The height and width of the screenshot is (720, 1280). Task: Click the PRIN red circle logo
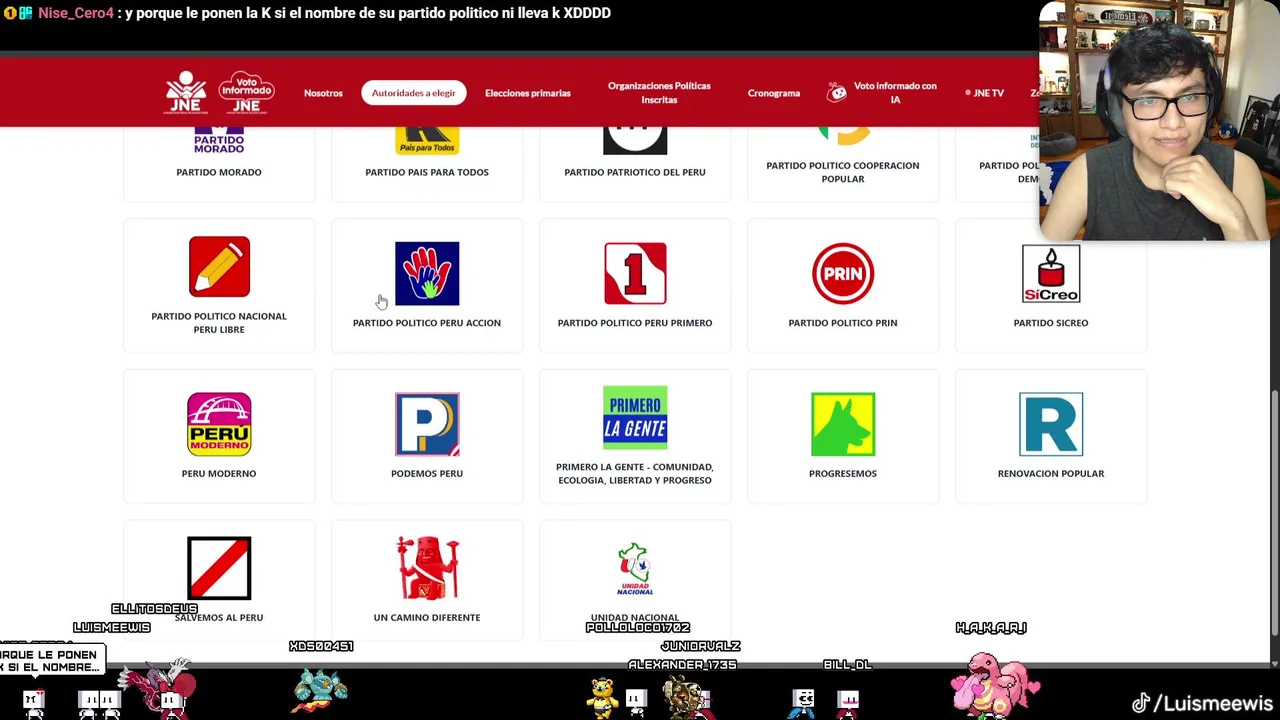843,273
